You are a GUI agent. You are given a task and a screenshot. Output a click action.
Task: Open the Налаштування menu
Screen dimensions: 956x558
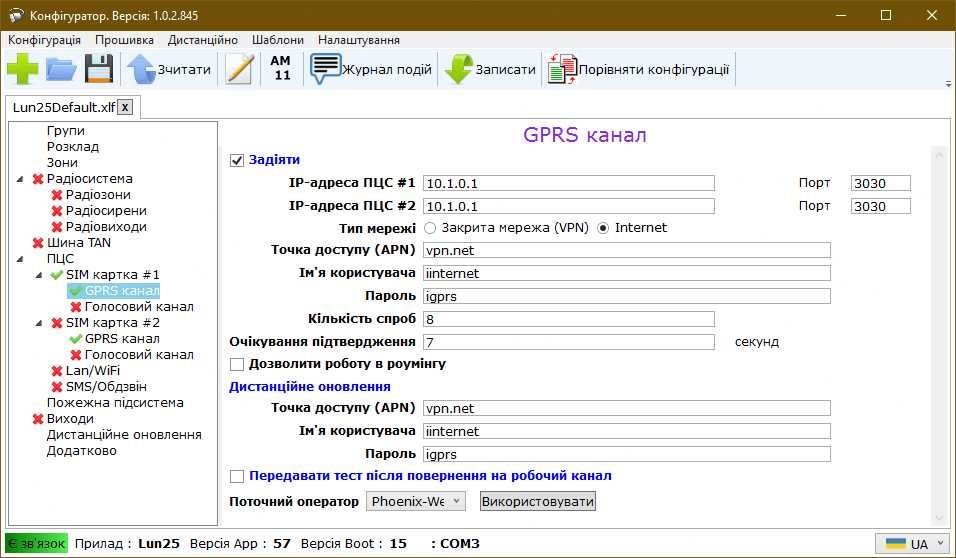pos(358,40)
